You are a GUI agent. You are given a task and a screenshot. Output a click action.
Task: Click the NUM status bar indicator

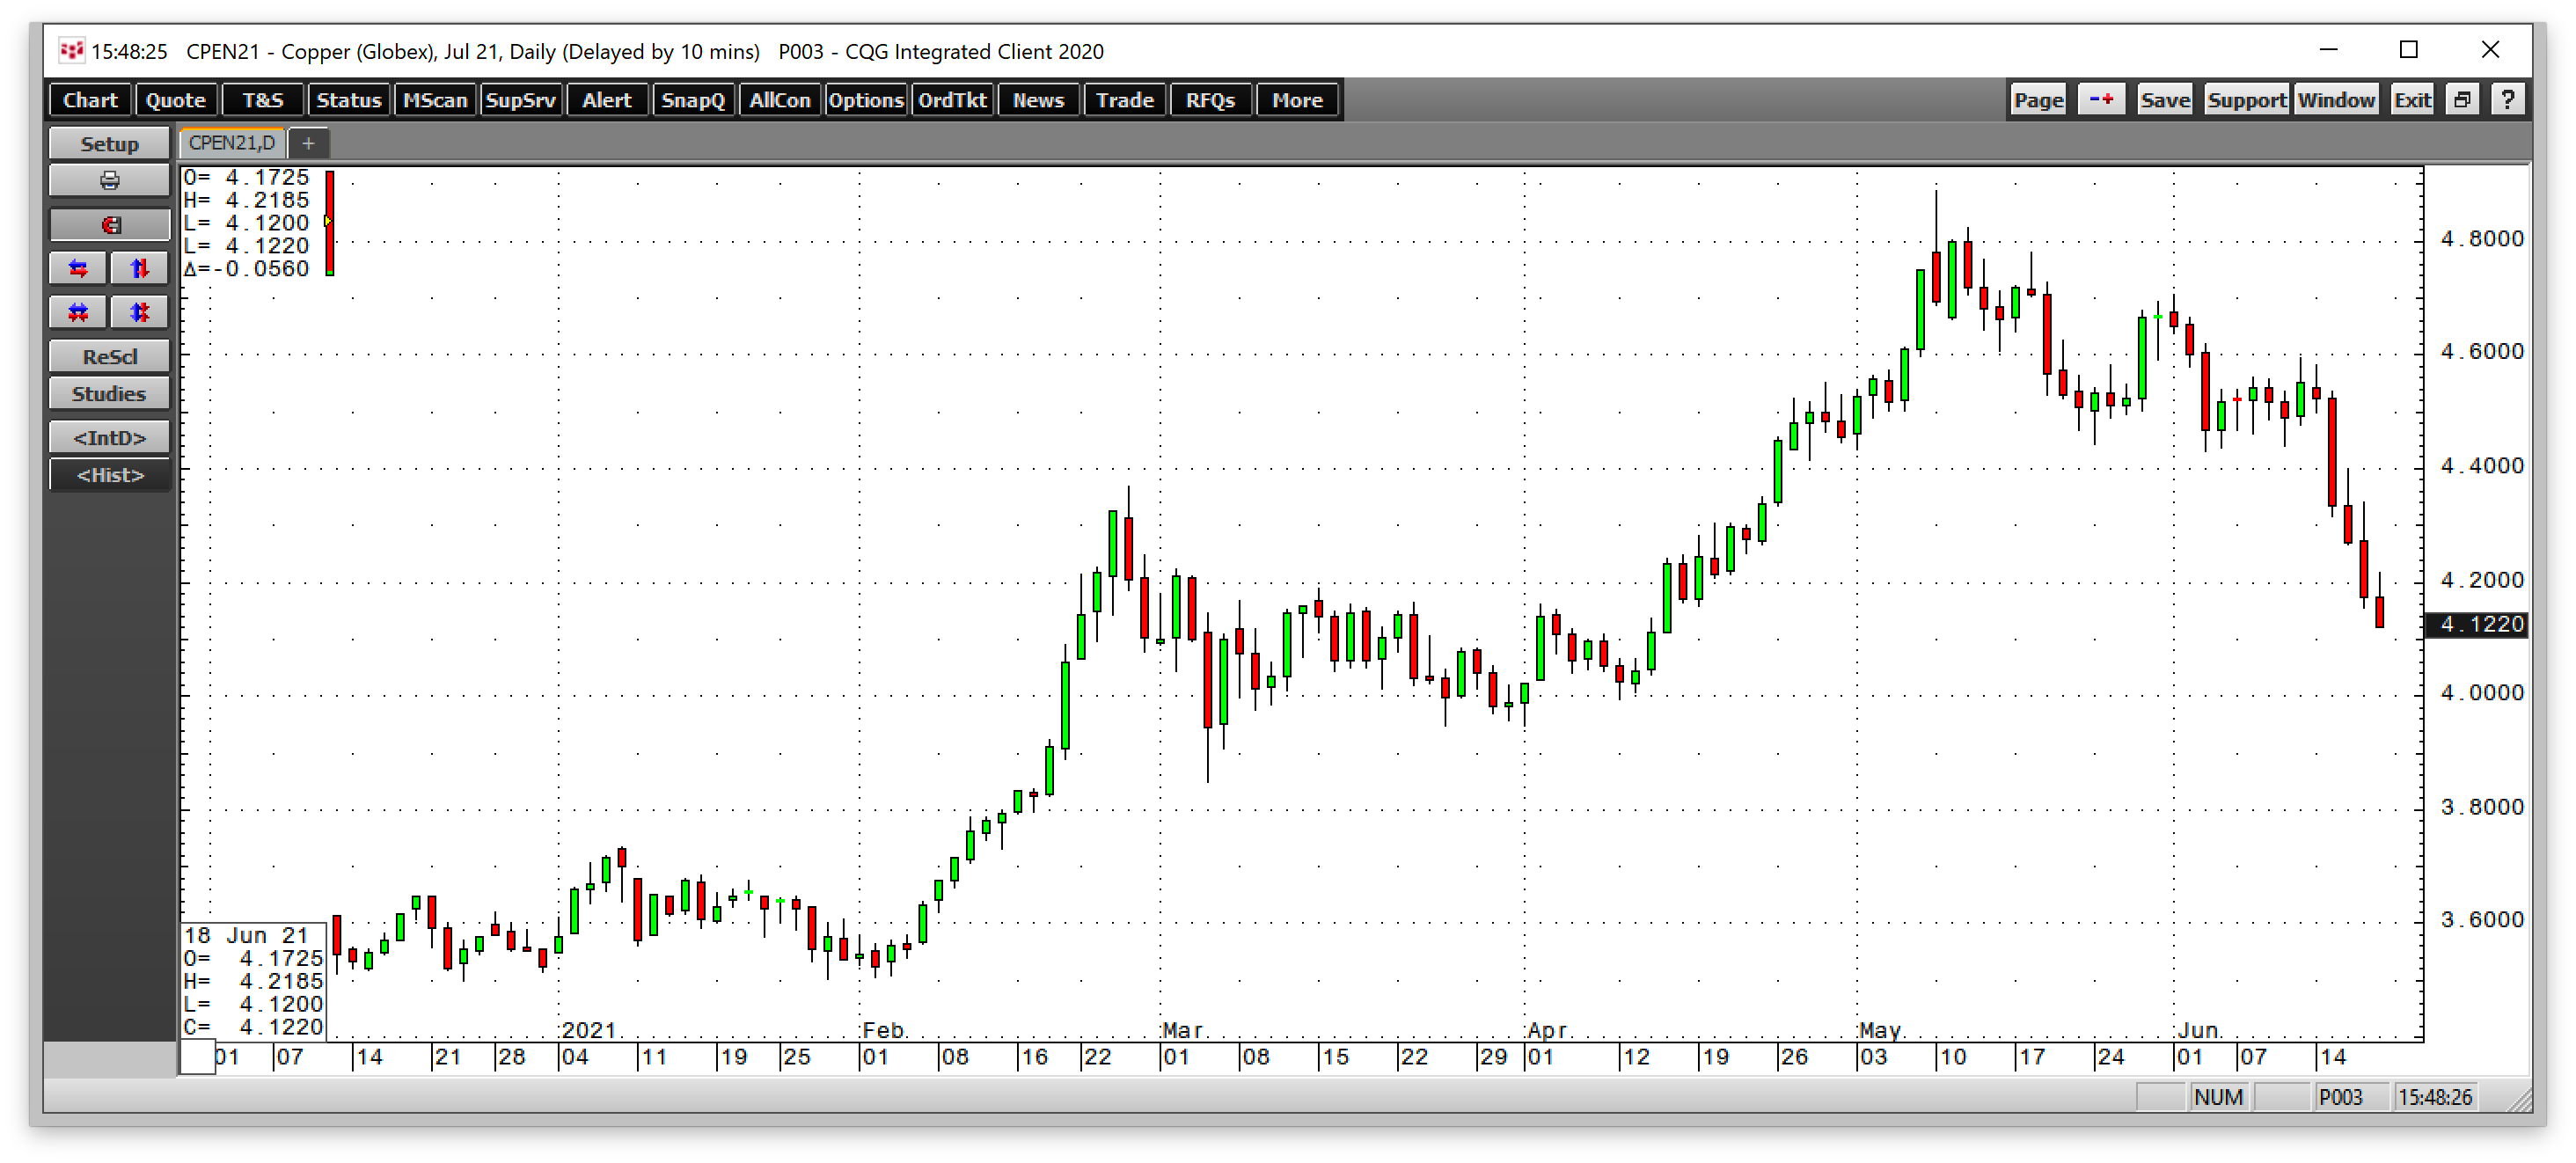2218,1097
